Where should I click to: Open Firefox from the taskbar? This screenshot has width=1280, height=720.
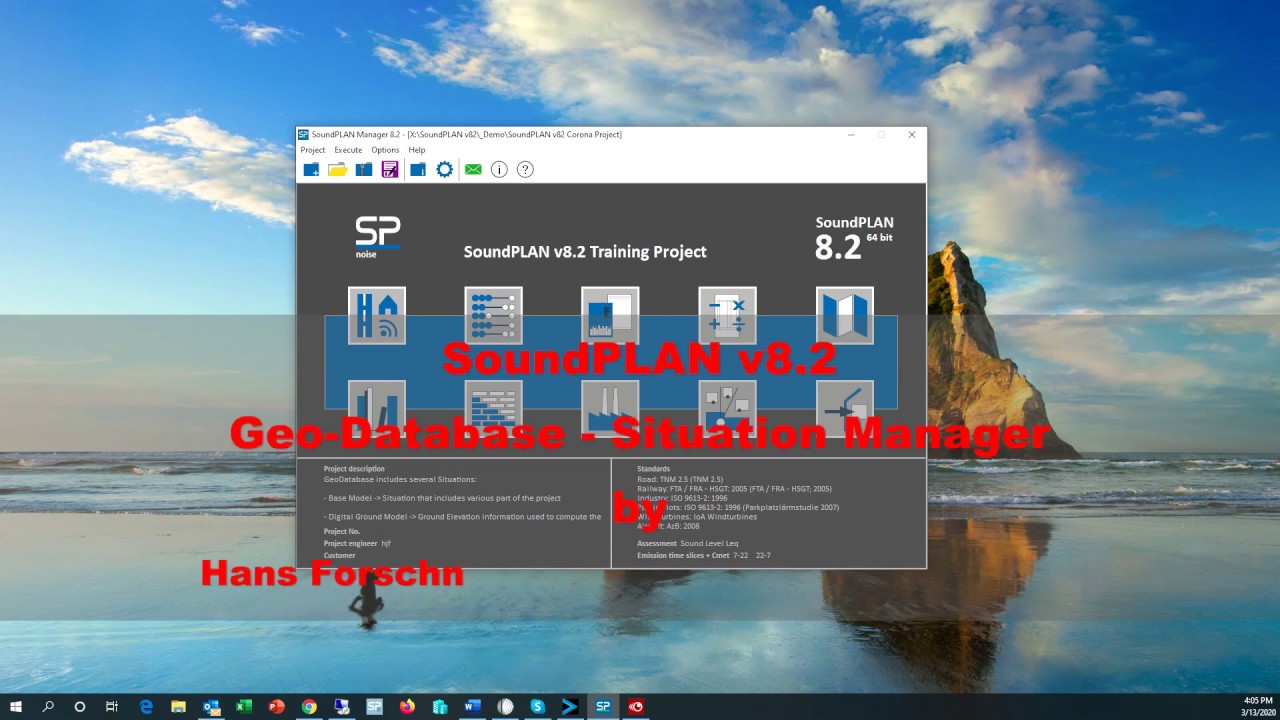[x=407, y=707]
